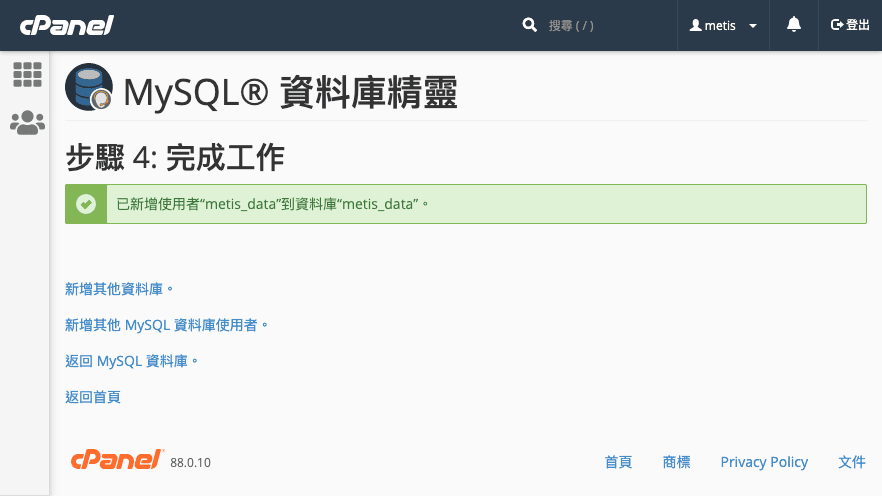Click the MySQL database wizard icon
Screen dimensions: 882x496
click(89, 87)
